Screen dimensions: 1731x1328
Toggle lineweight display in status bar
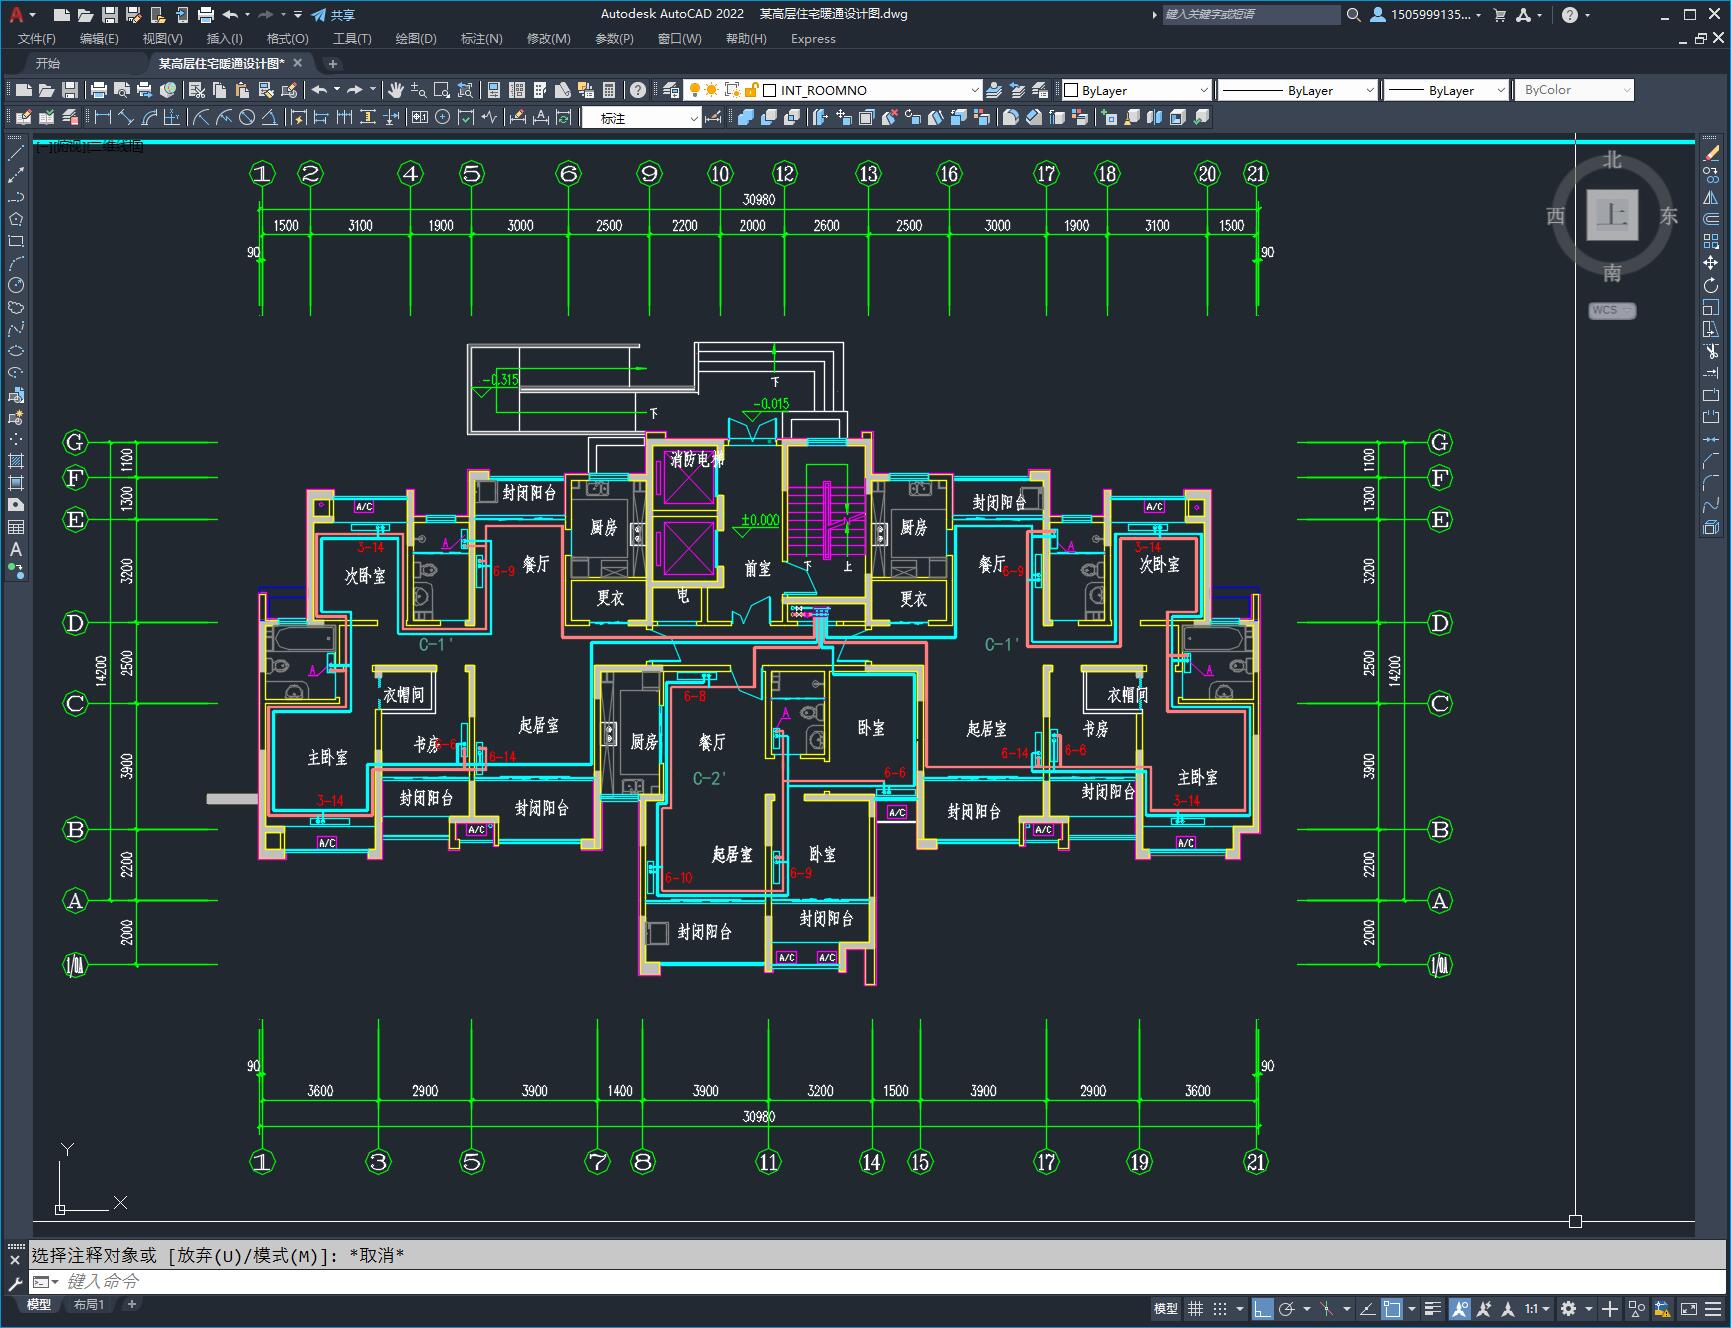(x=1433, y=1308)
